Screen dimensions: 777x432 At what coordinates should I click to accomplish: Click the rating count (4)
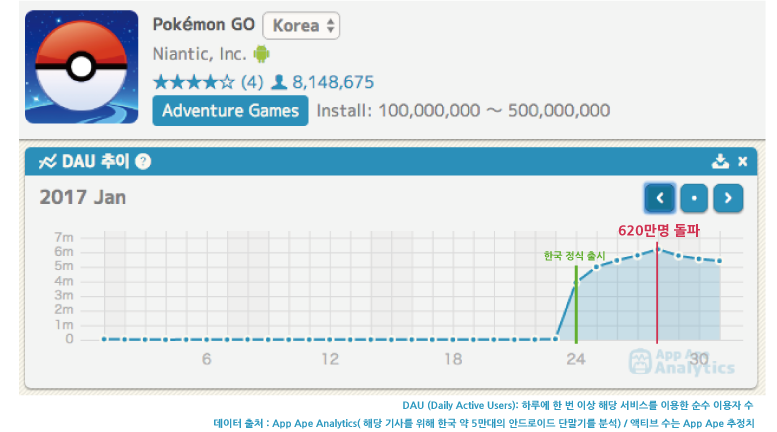coord(252,82)
